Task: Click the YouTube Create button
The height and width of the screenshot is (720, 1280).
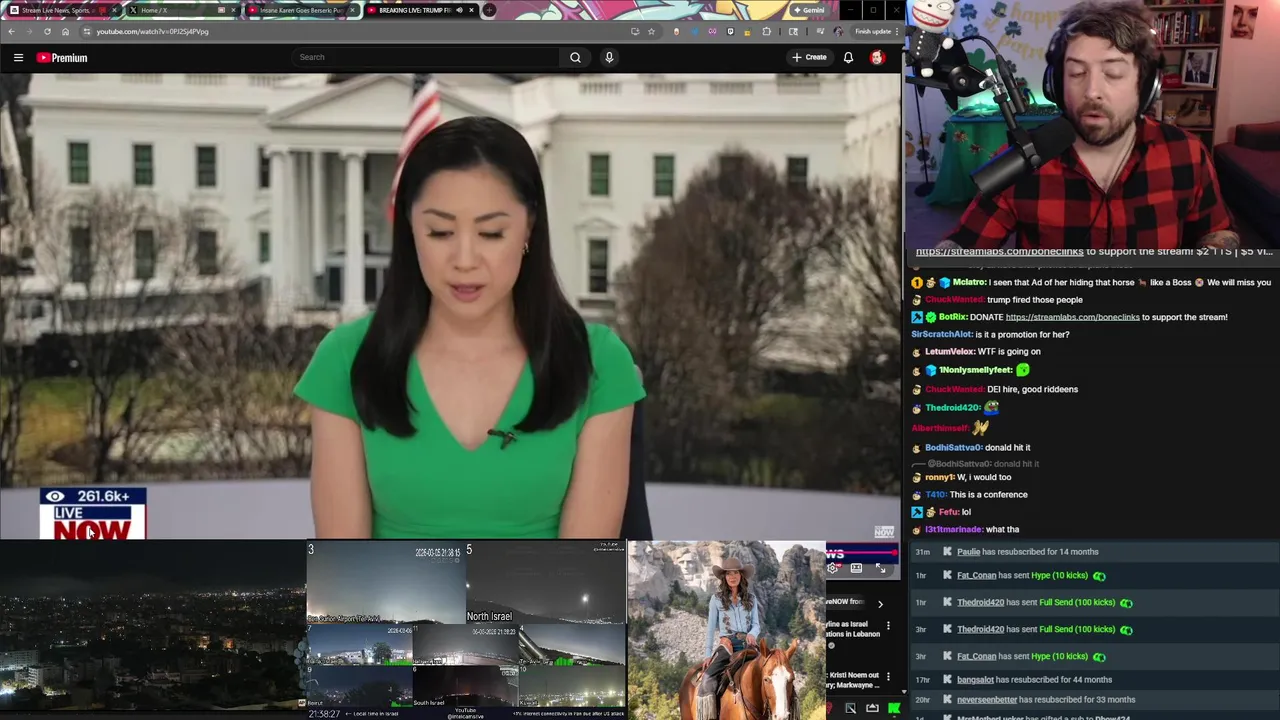Action: [x=810, y=57]
